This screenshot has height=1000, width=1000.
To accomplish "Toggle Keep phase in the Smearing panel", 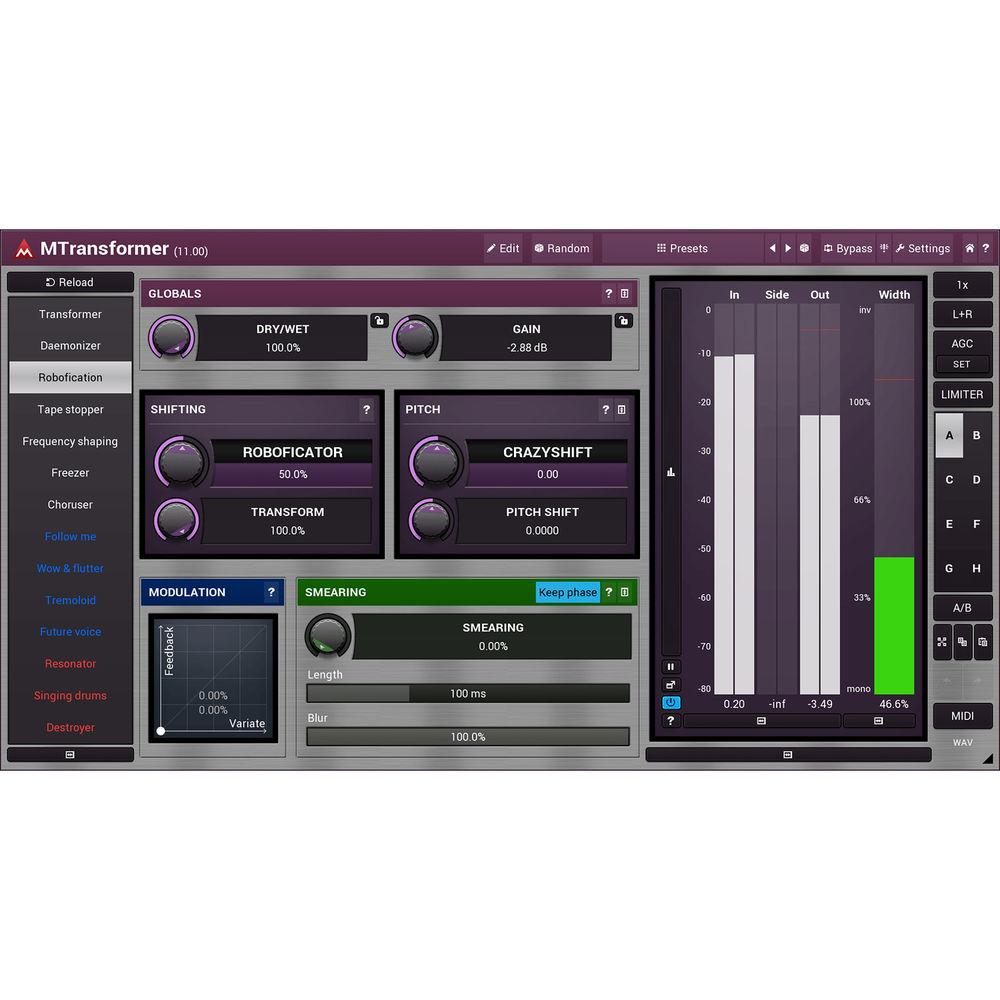I will tap(567, 592).
